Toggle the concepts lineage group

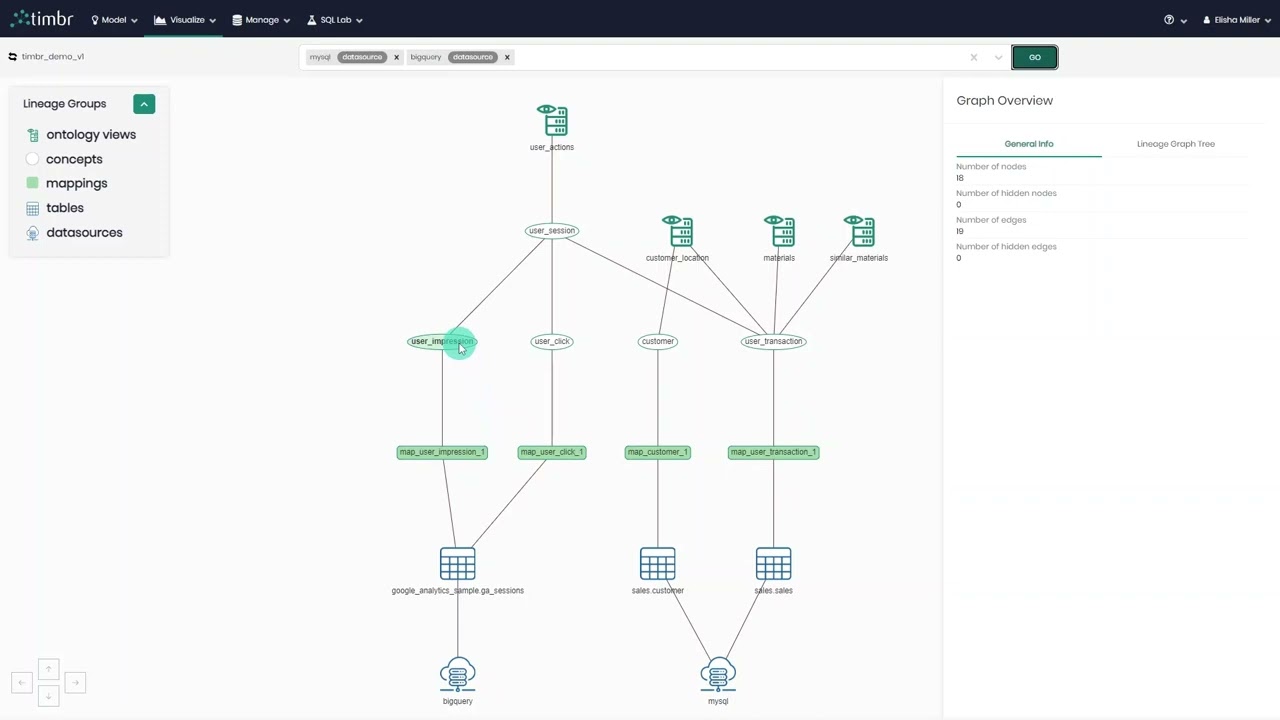(x=64, y=159)
